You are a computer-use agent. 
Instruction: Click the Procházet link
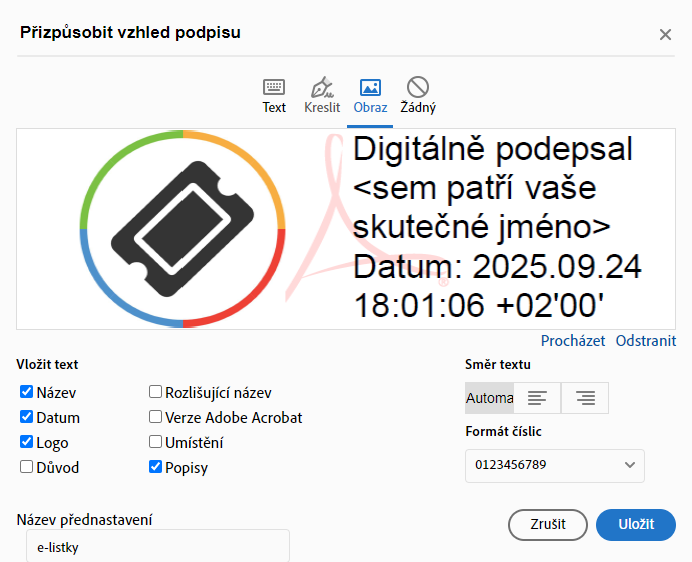pos(573,341)
